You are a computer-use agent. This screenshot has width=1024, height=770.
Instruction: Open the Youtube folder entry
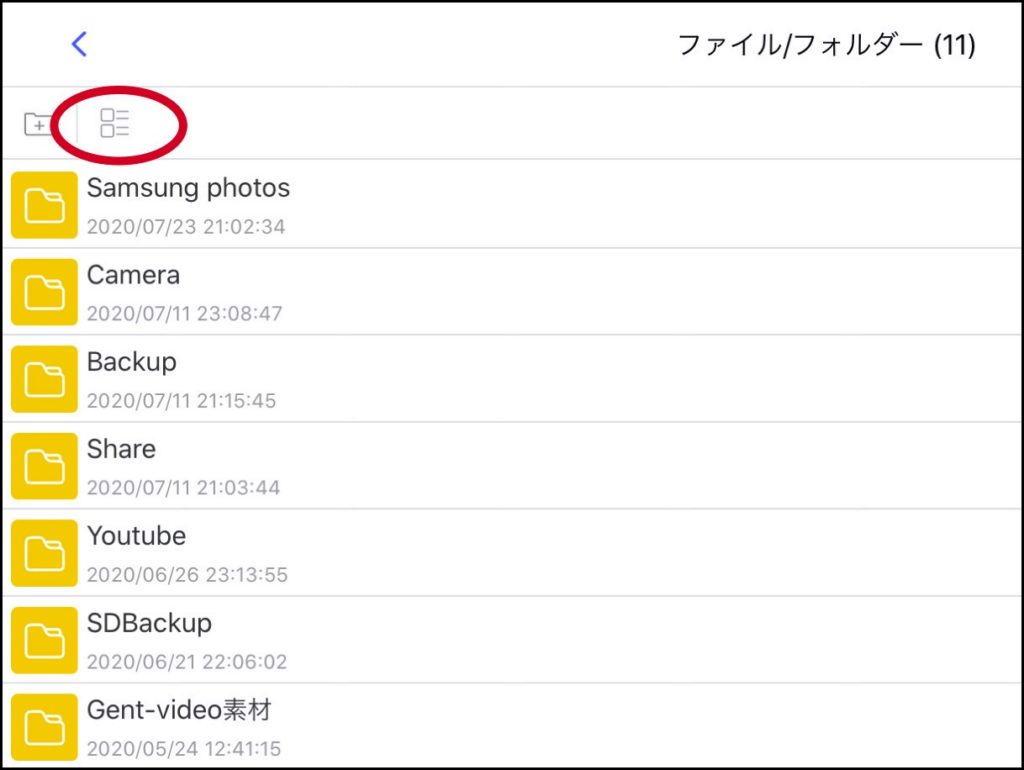(512, 553)
